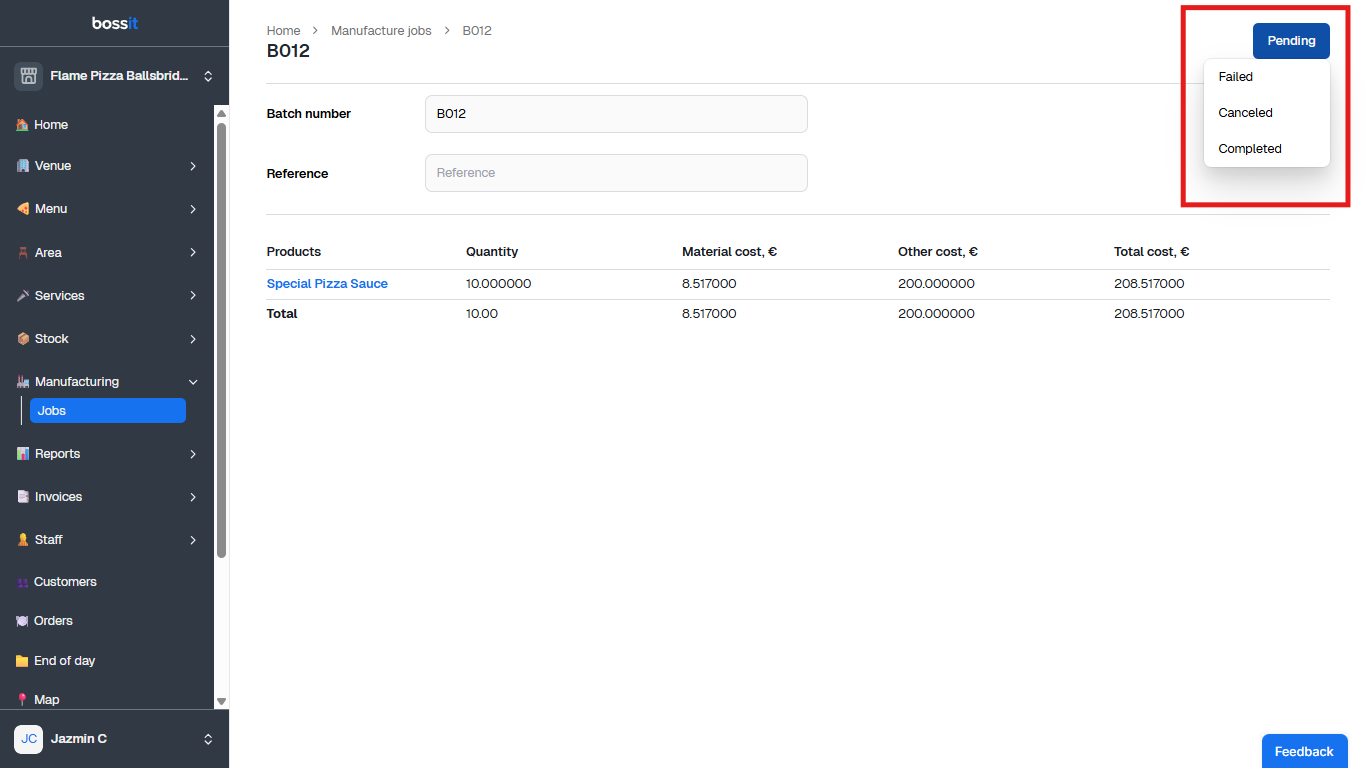The width and height of the screenshot is (1366, 768).
Task: Expand the Staff submenu chevron
Action: pos(193,540)
